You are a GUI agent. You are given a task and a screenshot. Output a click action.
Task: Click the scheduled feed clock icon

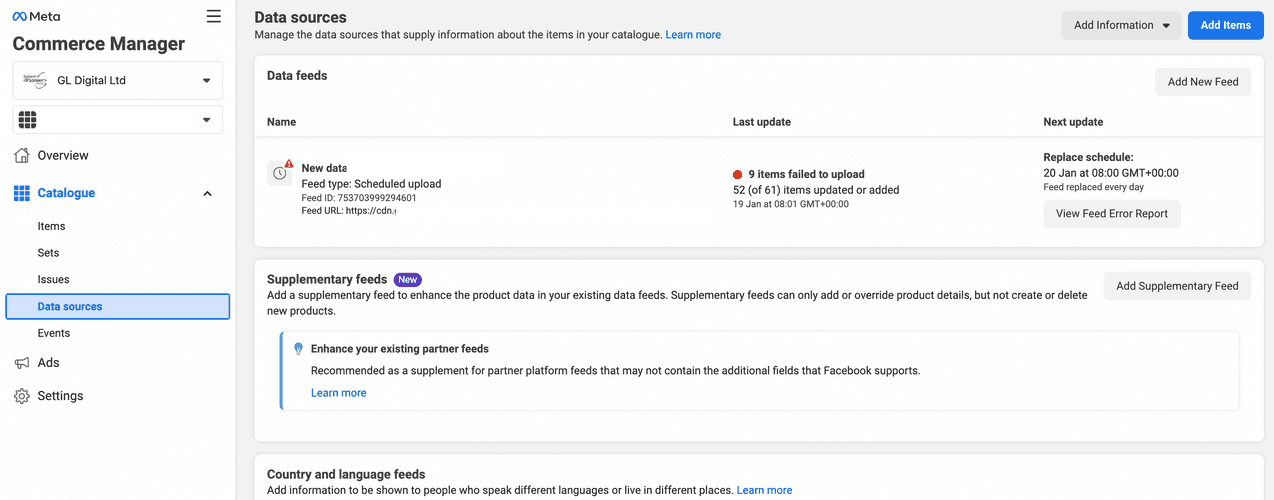(x=279, y=173)
